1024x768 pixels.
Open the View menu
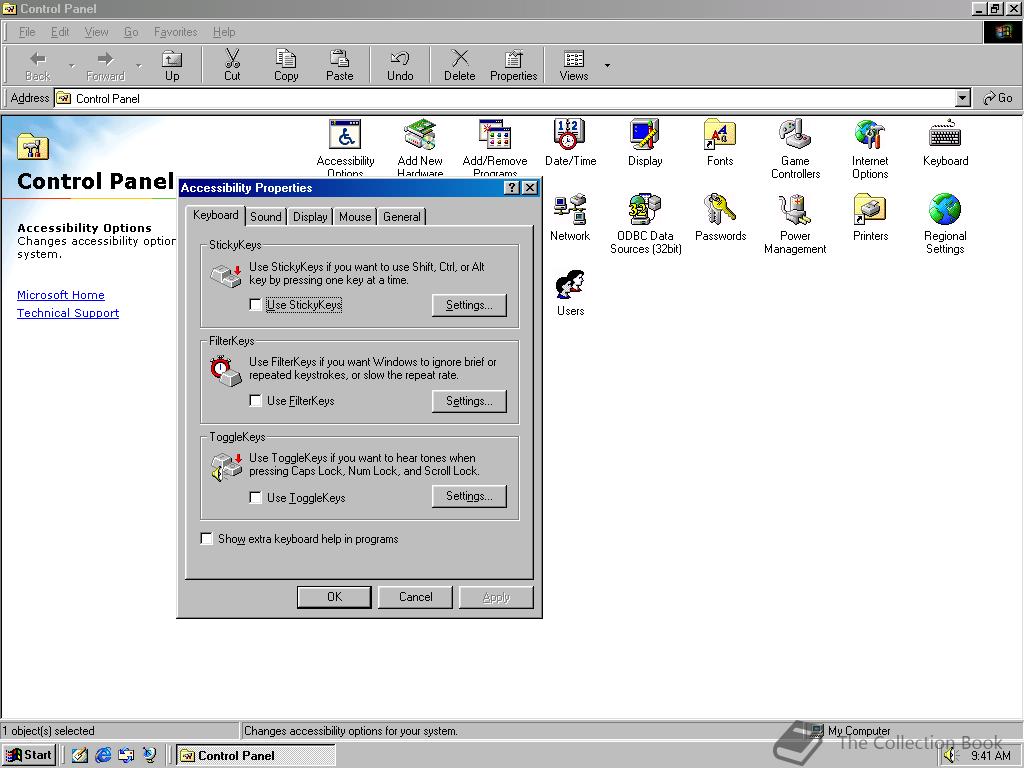click(x=97, y=32)
